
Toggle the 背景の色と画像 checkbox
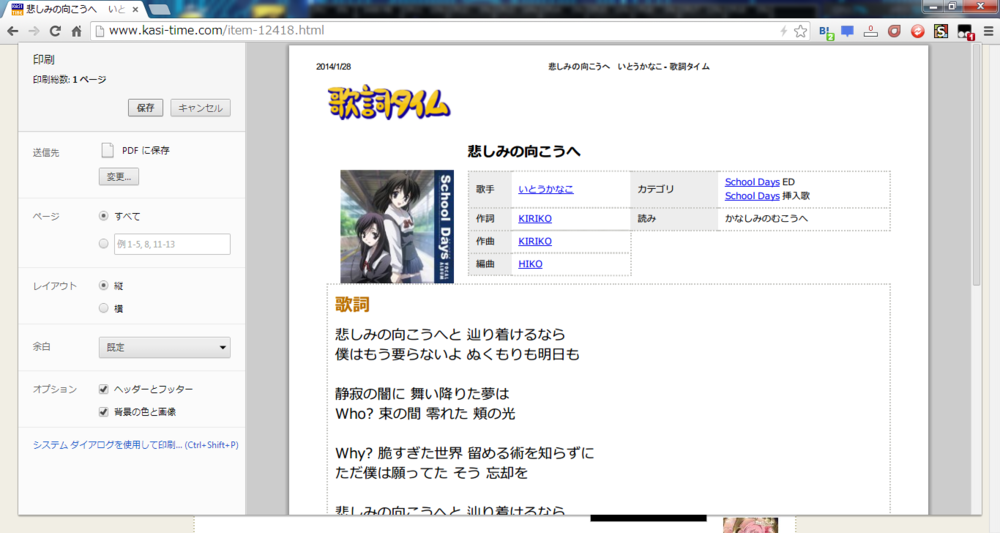click(x=103, y=412)
